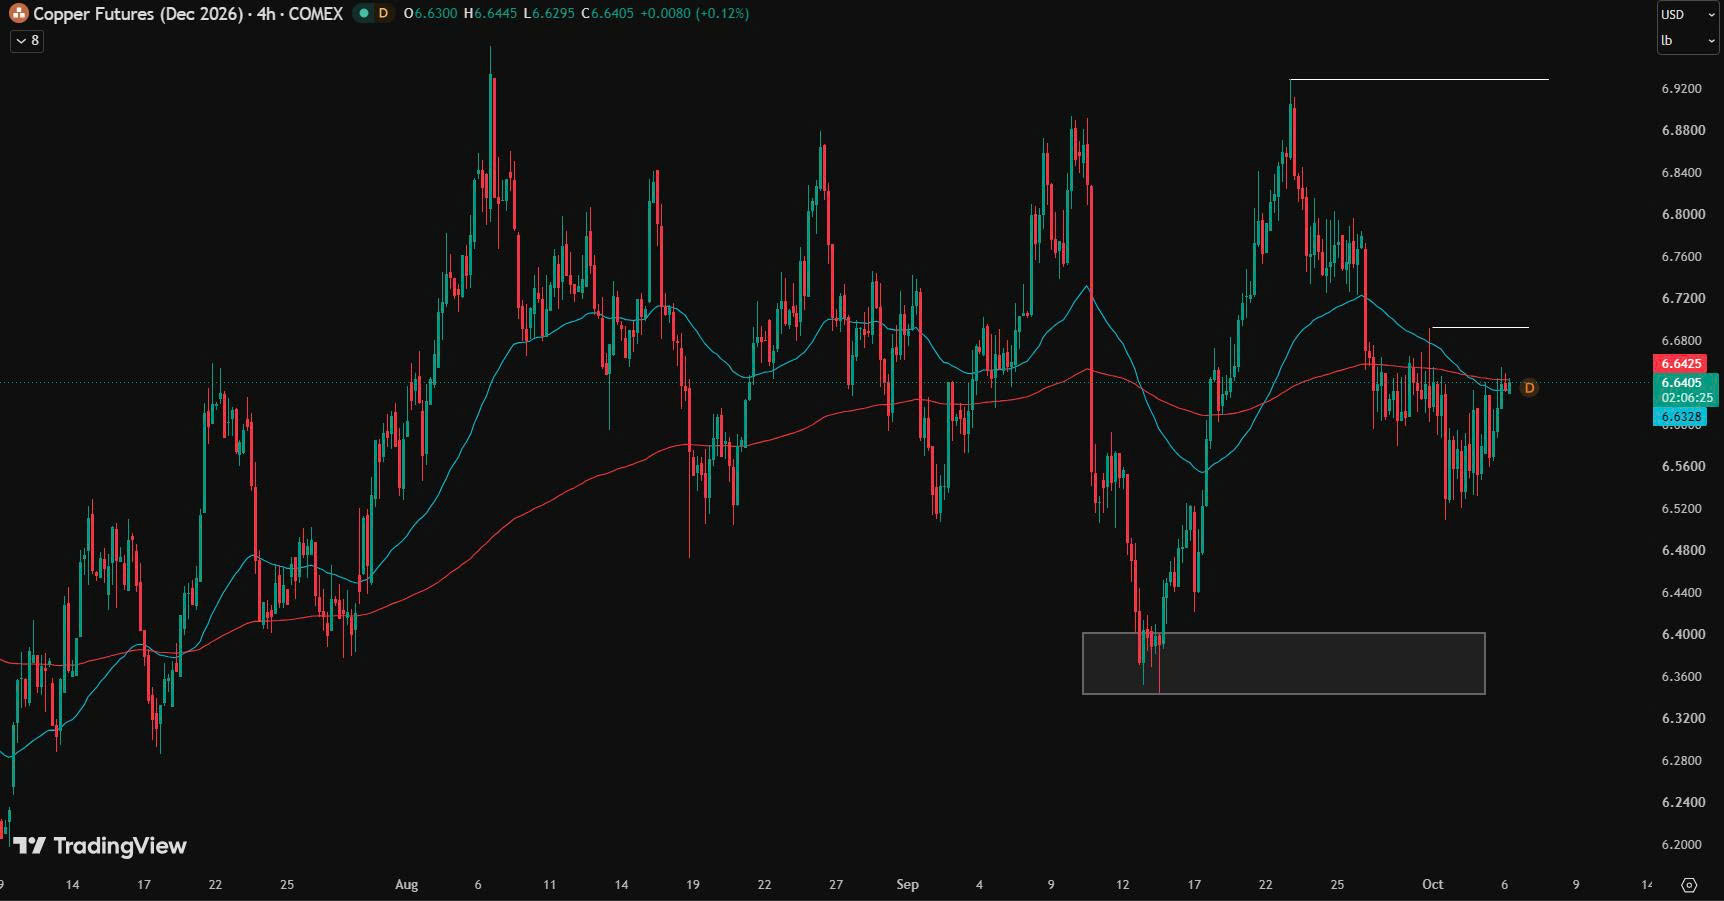Open the D delayed-data badge in header
1724x901 pixels.
coord(383,14)
